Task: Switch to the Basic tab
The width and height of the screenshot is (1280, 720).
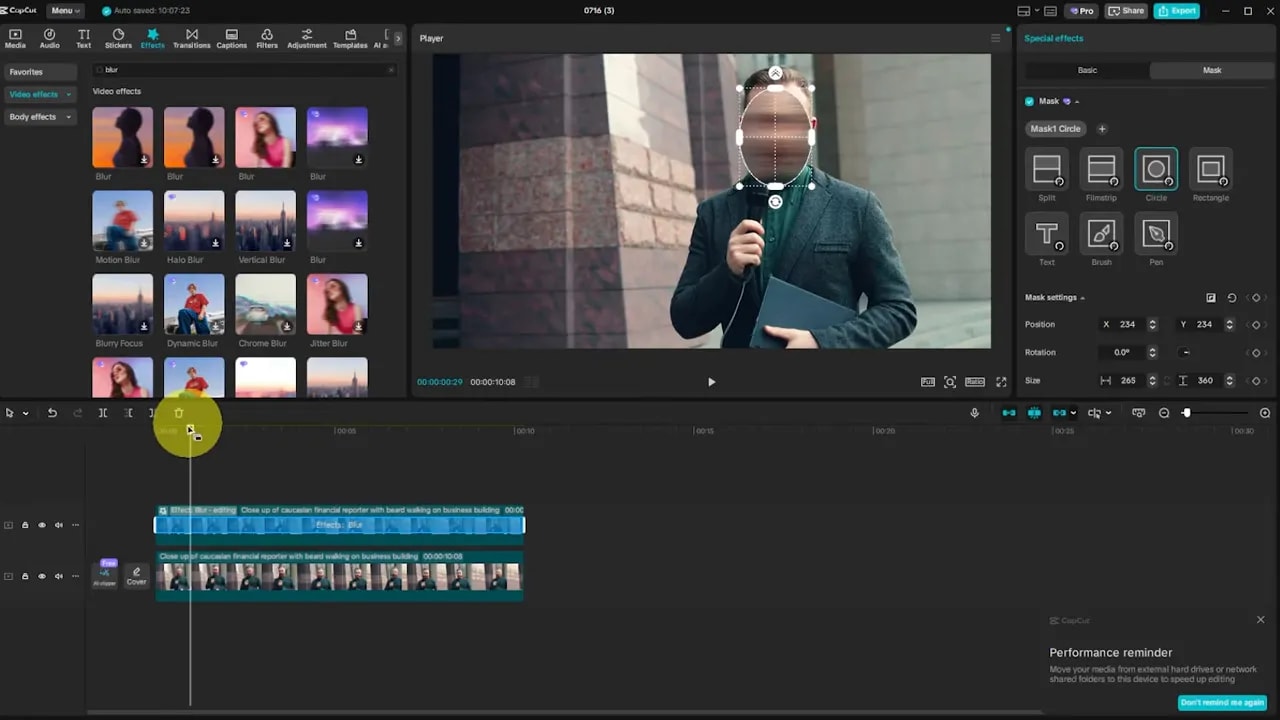Action: (x=1087, y=70)
